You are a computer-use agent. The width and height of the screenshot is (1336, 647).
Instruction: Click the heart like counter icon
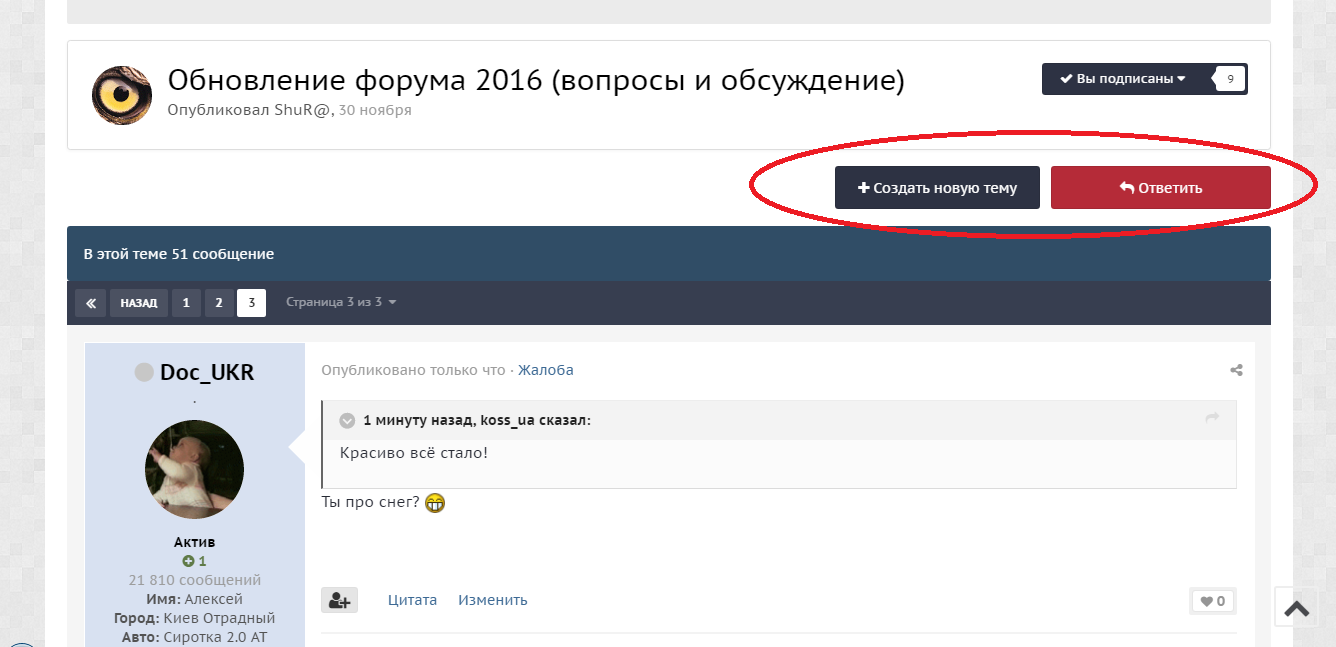tap(1213, 601)
